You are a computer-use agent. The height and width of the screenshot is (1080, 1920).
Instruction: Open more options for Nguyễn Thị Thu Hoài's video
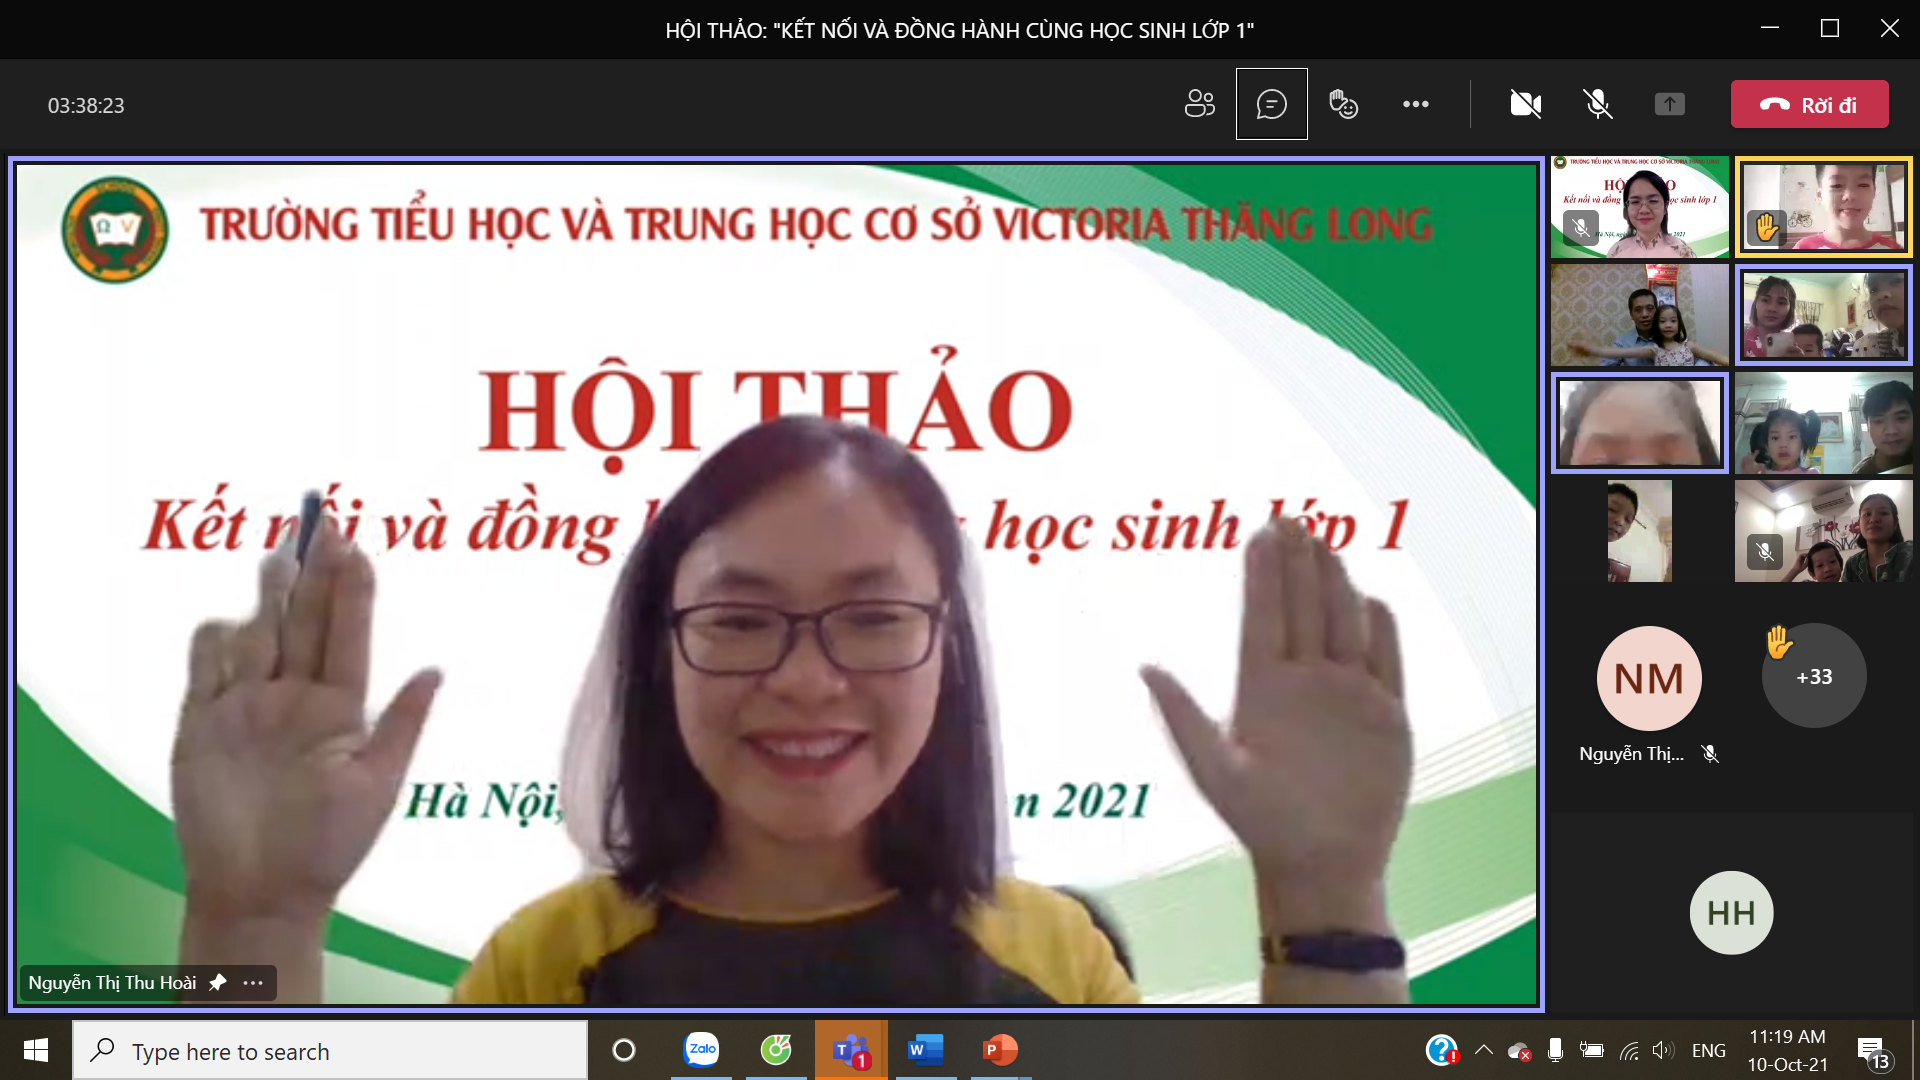click(253, 983)
